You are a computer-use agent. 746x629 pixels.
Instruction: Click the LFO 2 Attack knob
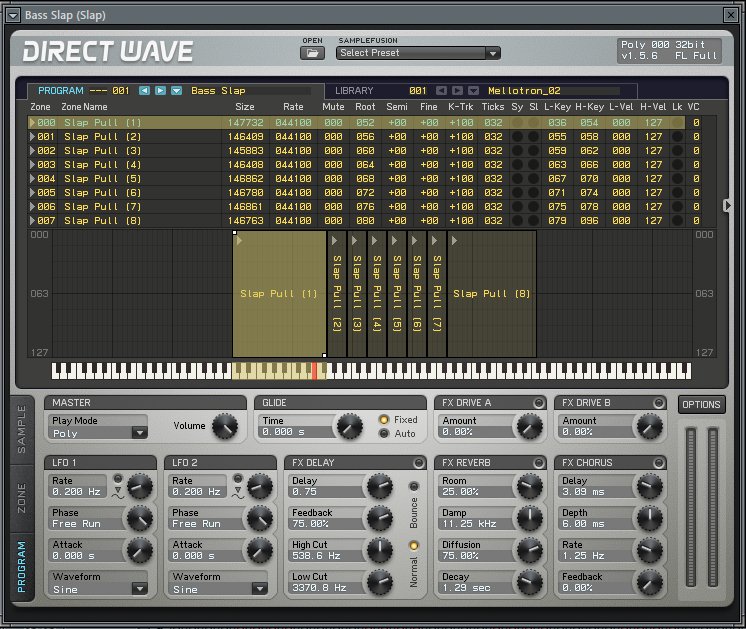coord(260,550)
